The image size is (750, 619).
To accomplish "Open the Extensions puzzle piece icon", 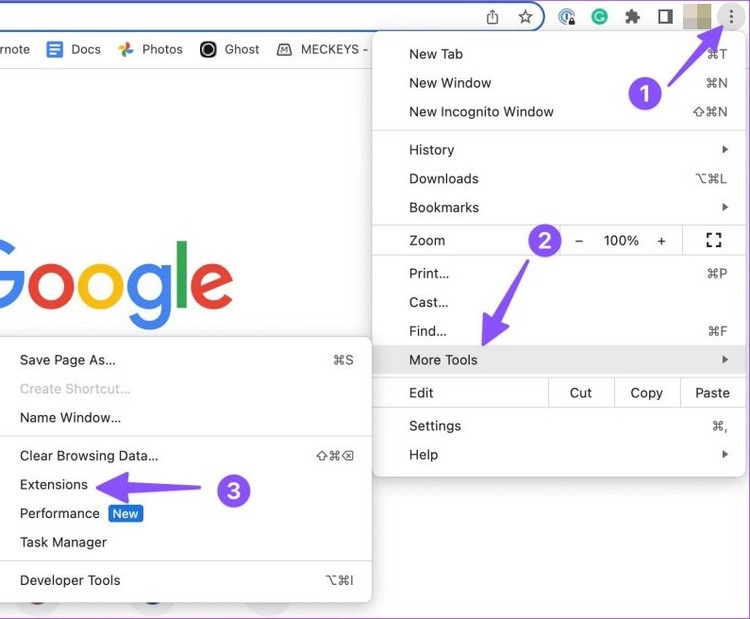I will tap(632, 17).
